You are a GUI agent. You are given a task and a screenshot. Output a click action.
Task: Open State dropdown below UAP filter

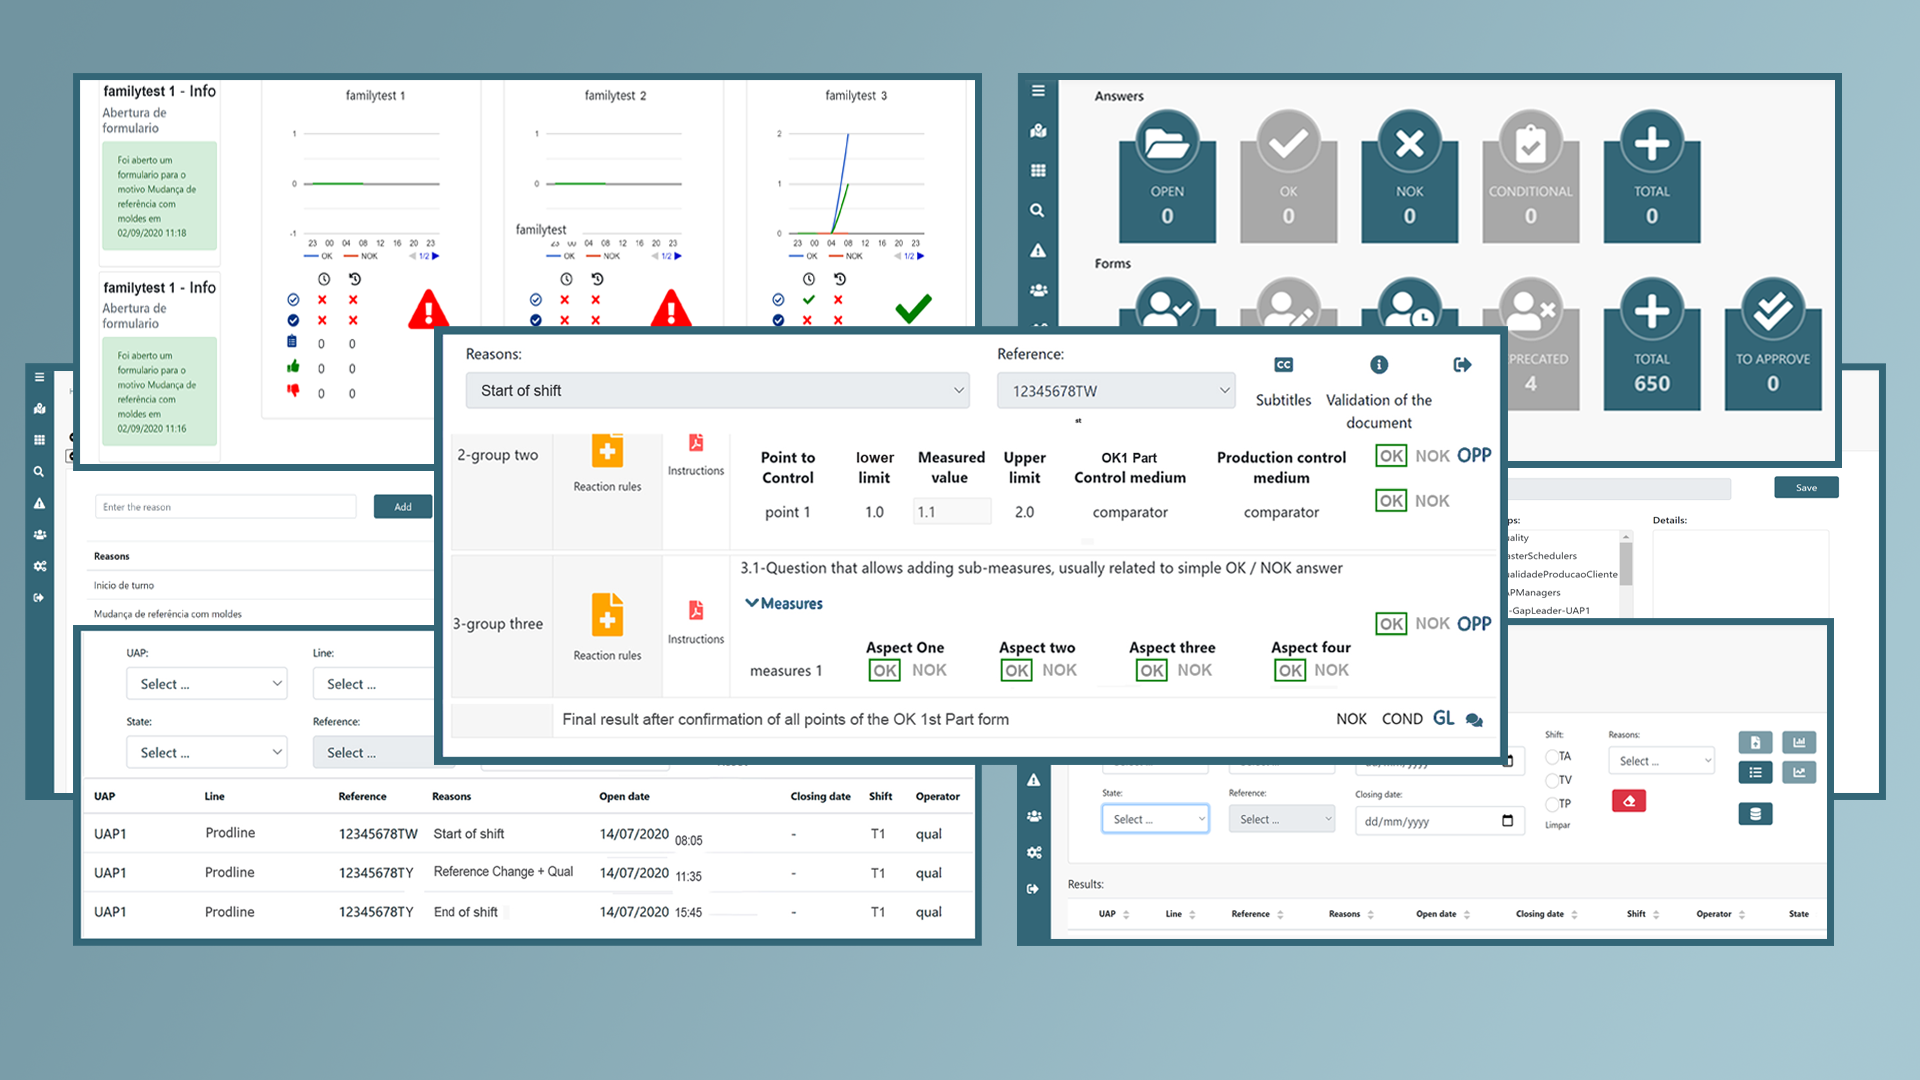coord(207,753)
